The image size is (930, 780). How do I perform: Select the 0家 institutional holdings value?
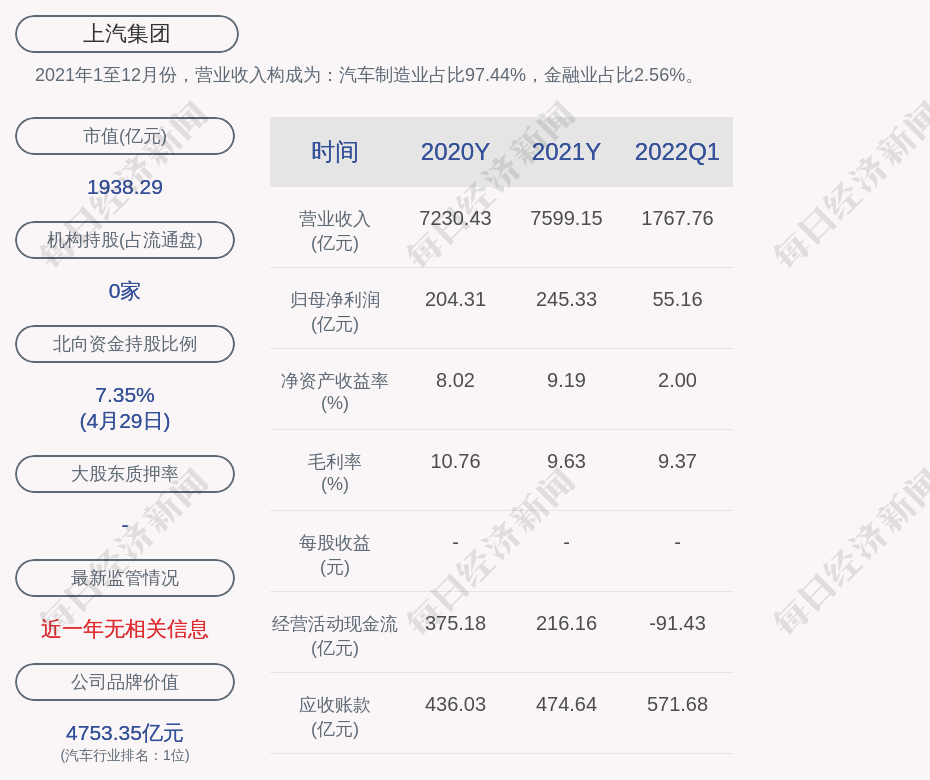click(125, 291)
